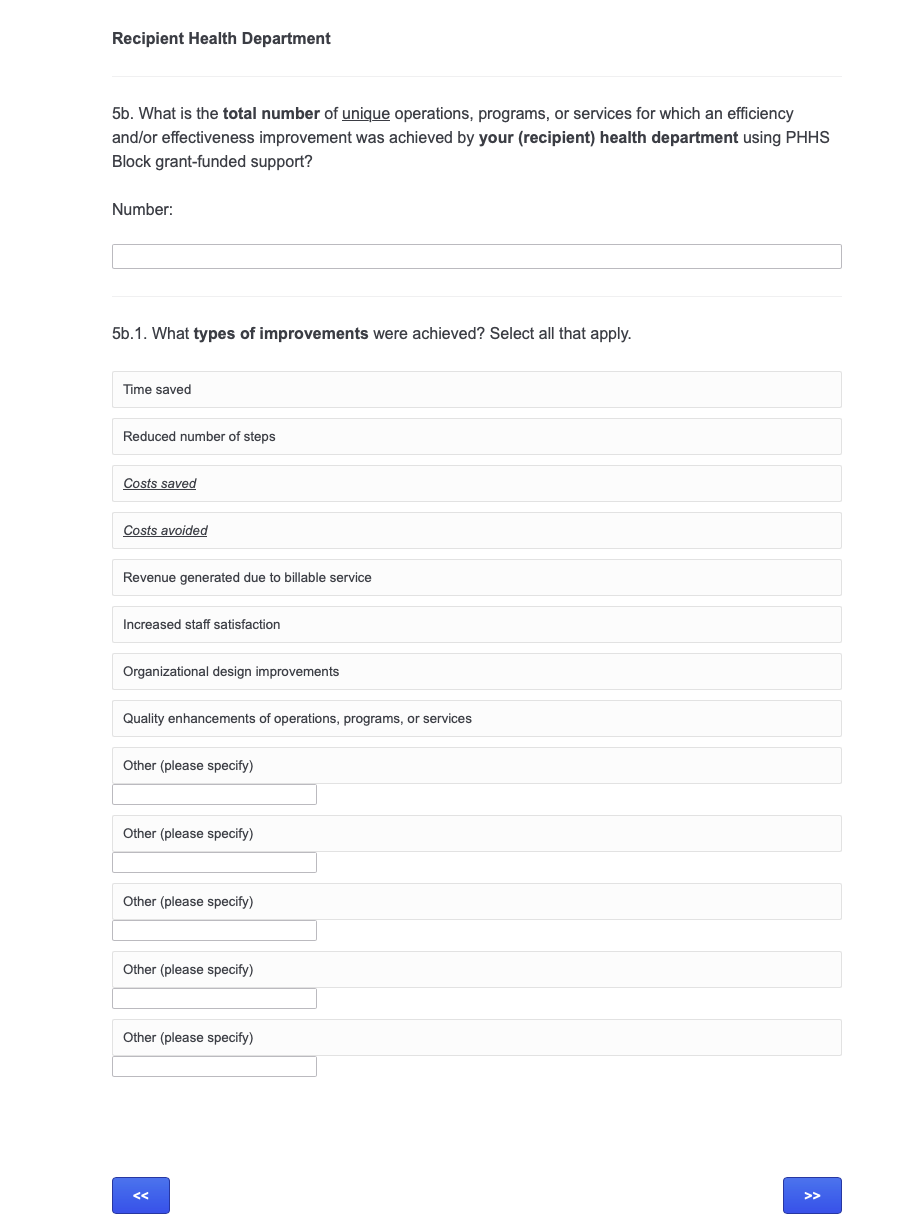Toggle the Costs avoided choice

point(476,531)
